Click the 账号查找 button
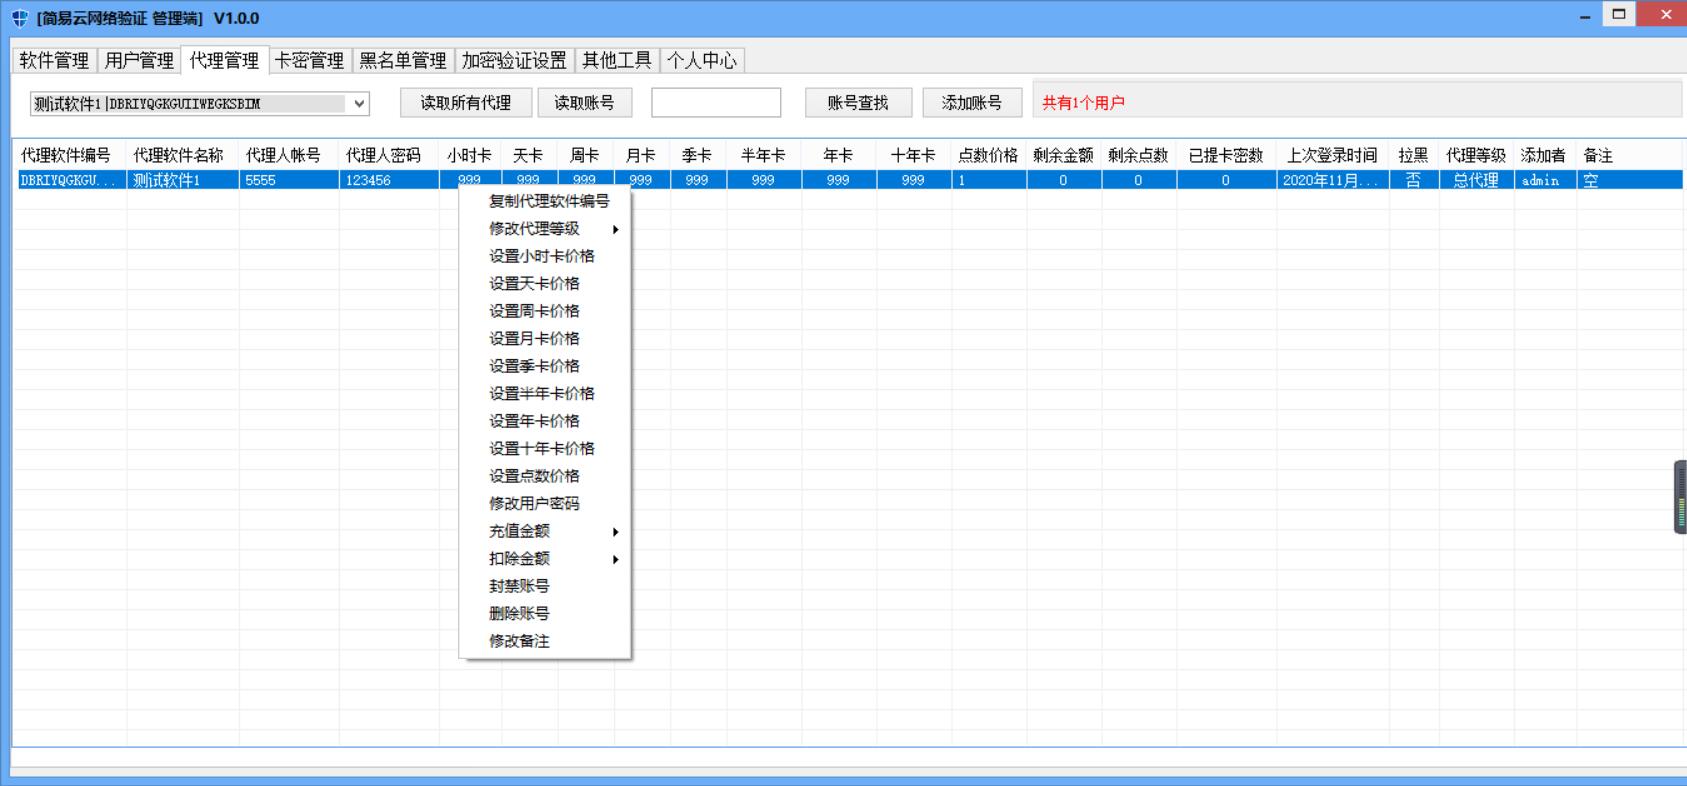The width and height of the screenshot is (1687, 786). pyautogui.click(x=858, y=103)
